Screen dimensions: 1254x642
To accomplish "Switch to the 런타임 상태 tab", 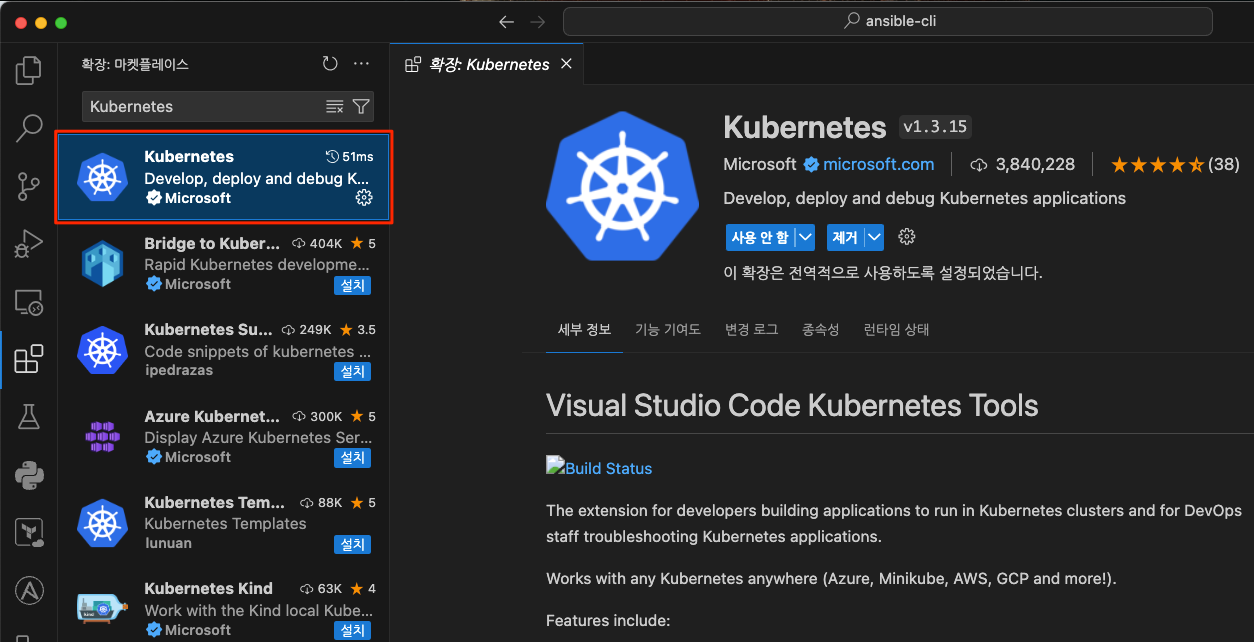I will pos(896,329).
